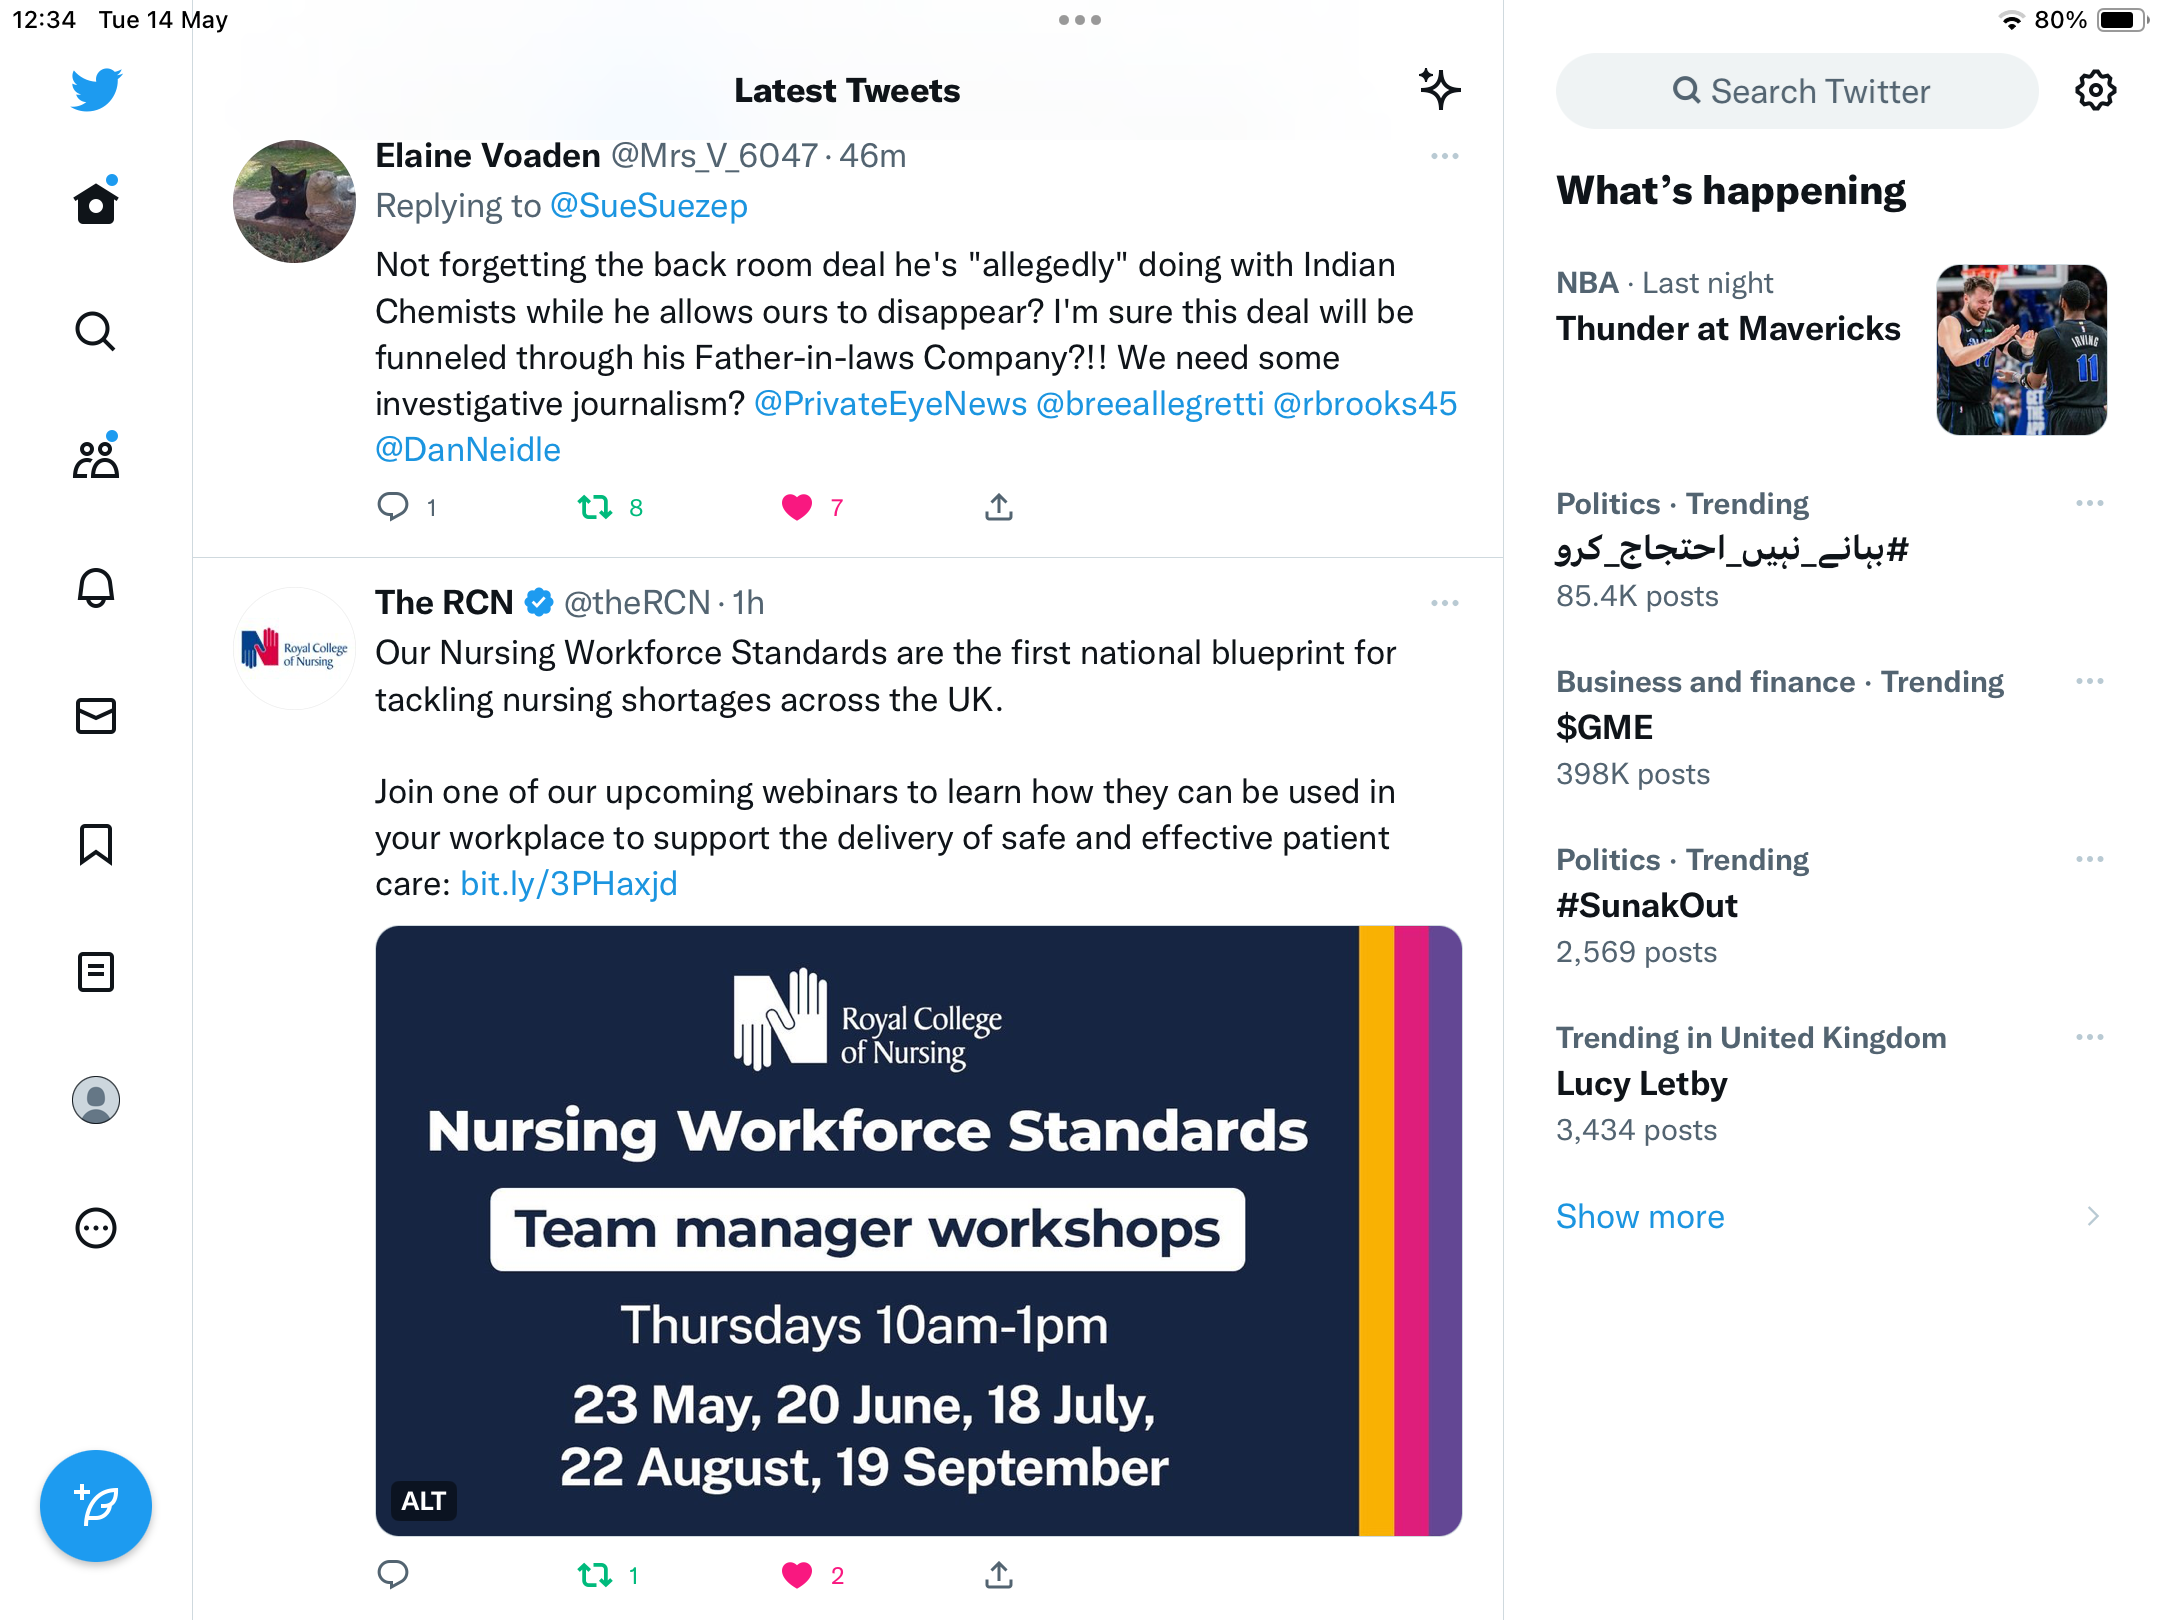Switch timeline view with sparkle icon
This screenshot has width=2160, height=1620.
coord(1440,89)
